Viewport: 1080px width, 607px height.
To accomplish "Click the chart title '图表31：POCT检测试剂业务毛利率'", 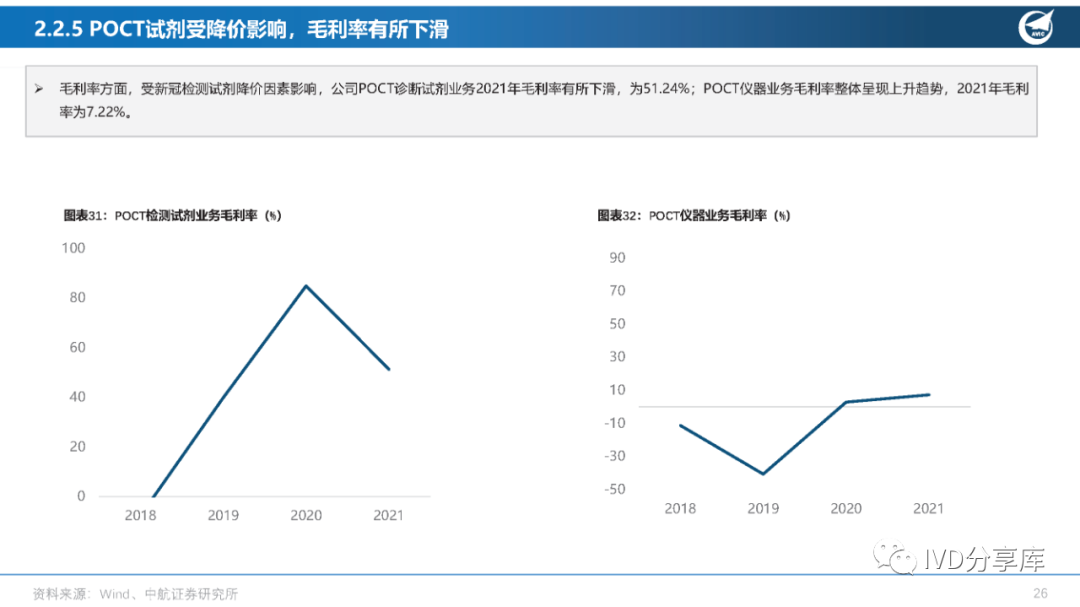I will point(172,216).
